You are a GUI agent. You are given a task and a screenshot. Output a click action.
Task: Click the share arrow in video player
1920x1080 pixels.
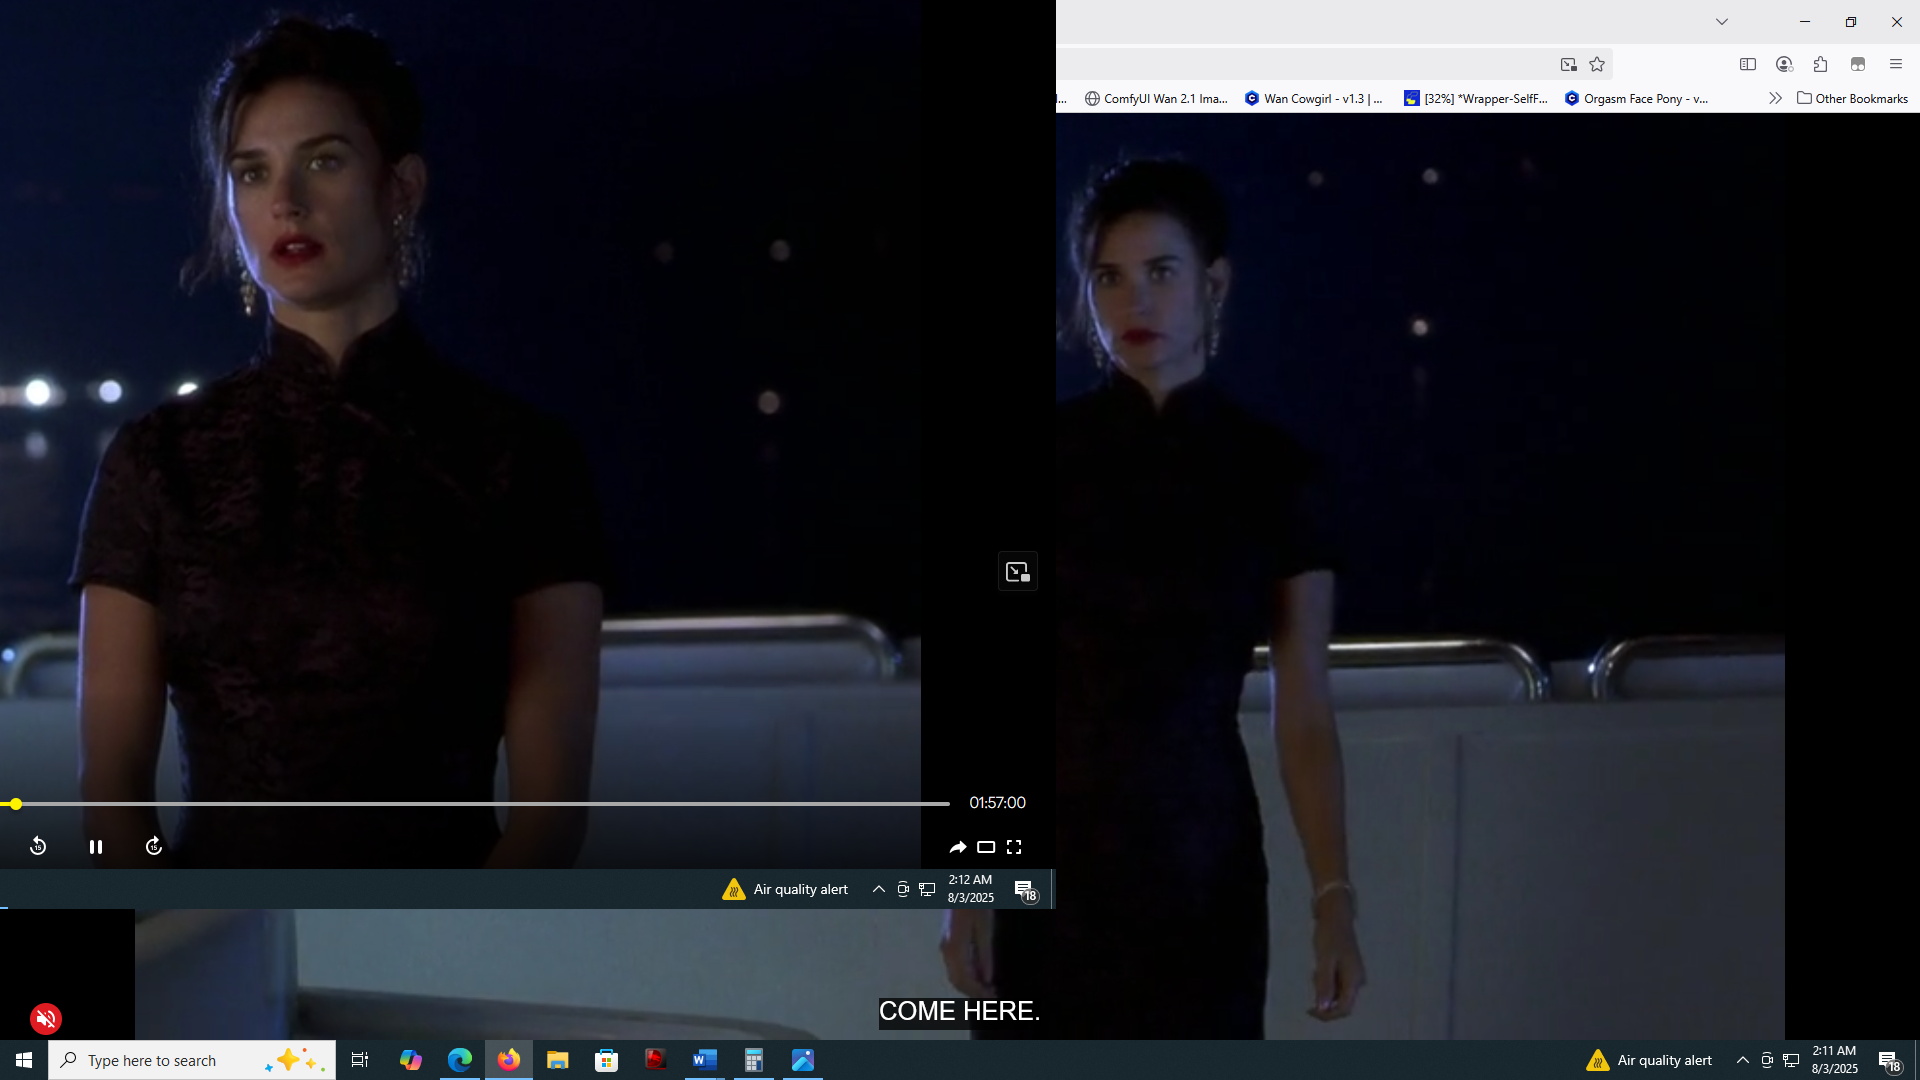click(x=957, y=847)
